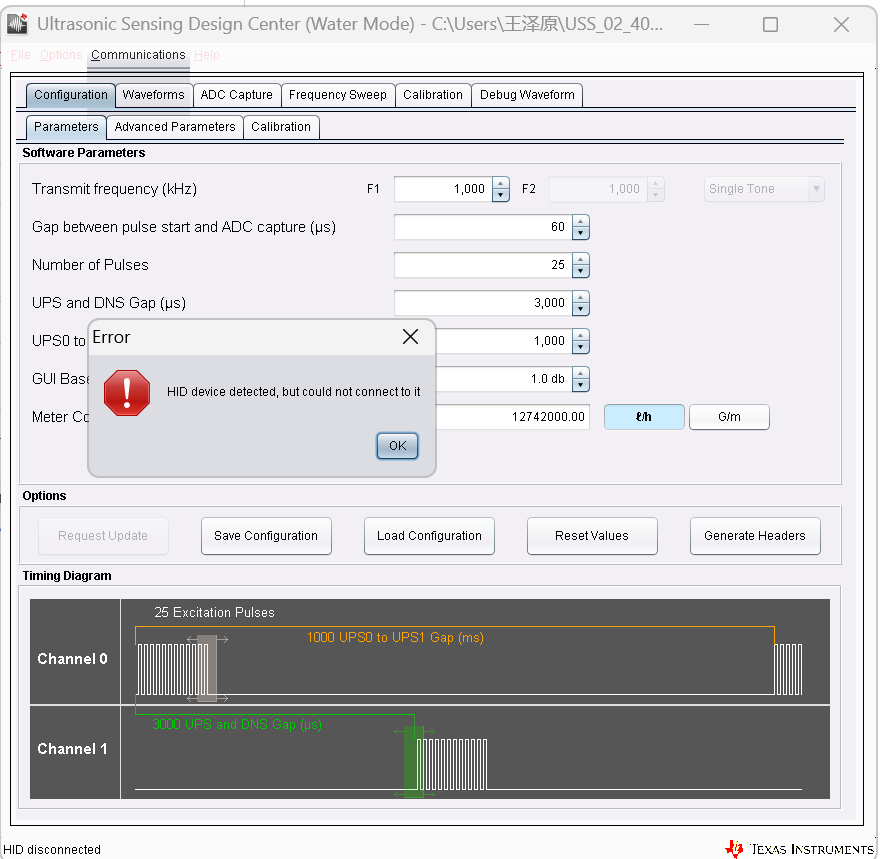This screenshot has width=884, height=859.
Task: Increase the 1.0 db gain value
Action: point(581,373)
